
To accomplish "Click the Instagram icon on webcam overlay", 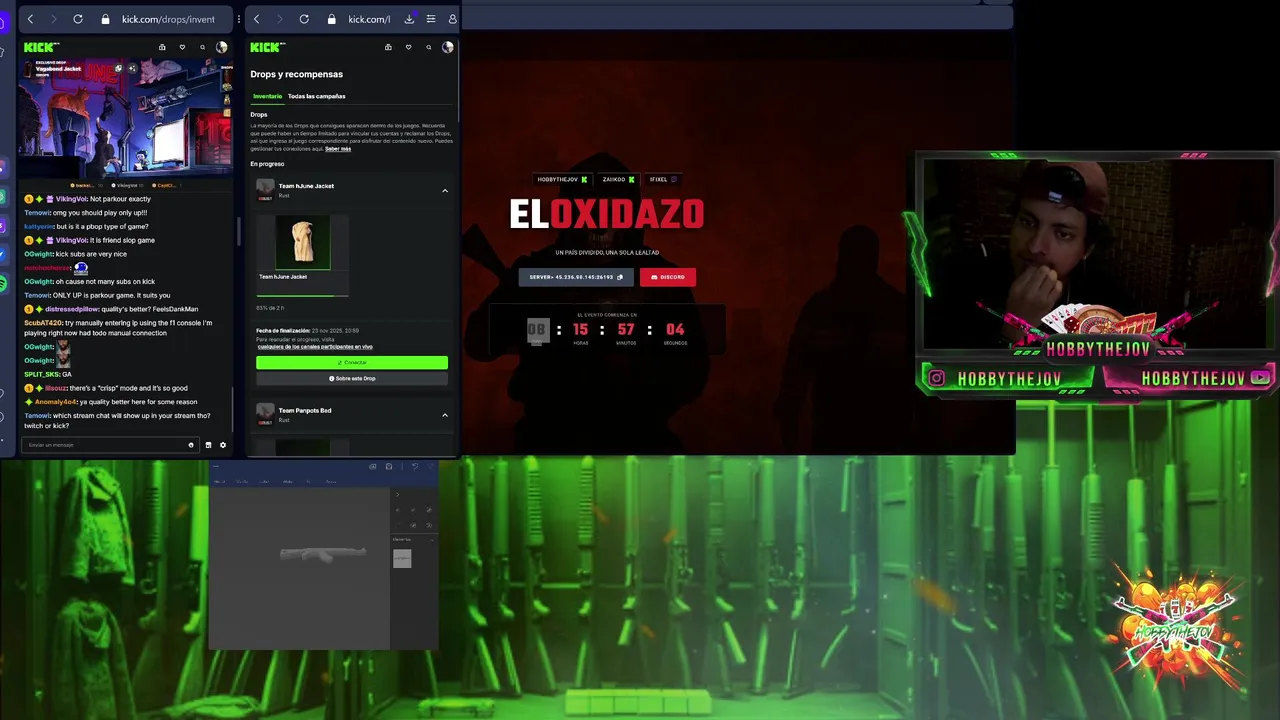I will click(x=937, y=378).
